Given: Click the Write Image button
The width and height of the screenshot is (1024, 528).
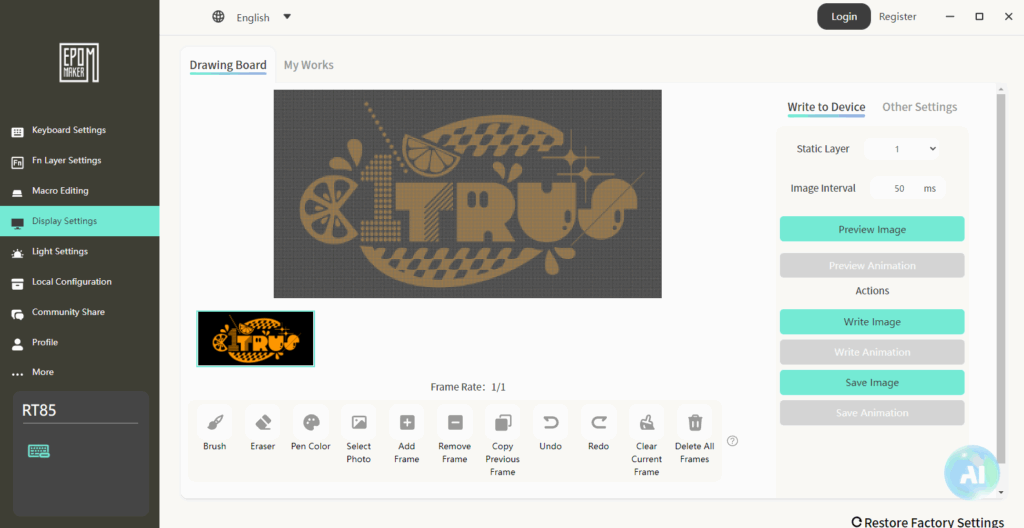Looking at the screenshot, I should [x=871, y=322].
